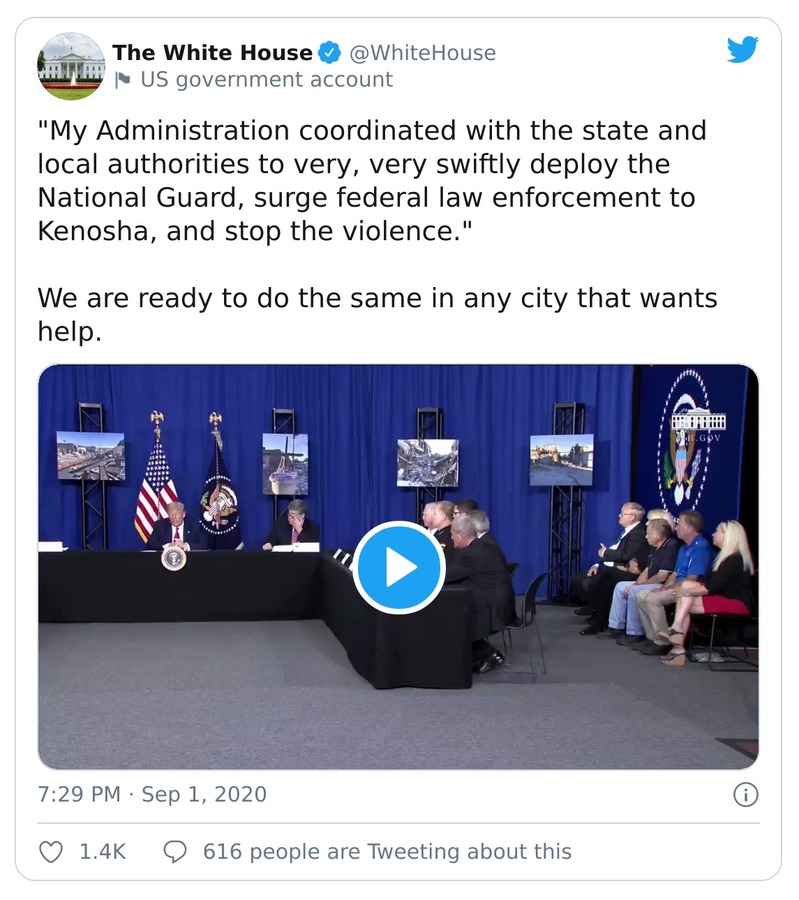This screenshot has height=900, width=799.
Task: Visit the @WhiteHouse handle link
Action: click(421, 52)
